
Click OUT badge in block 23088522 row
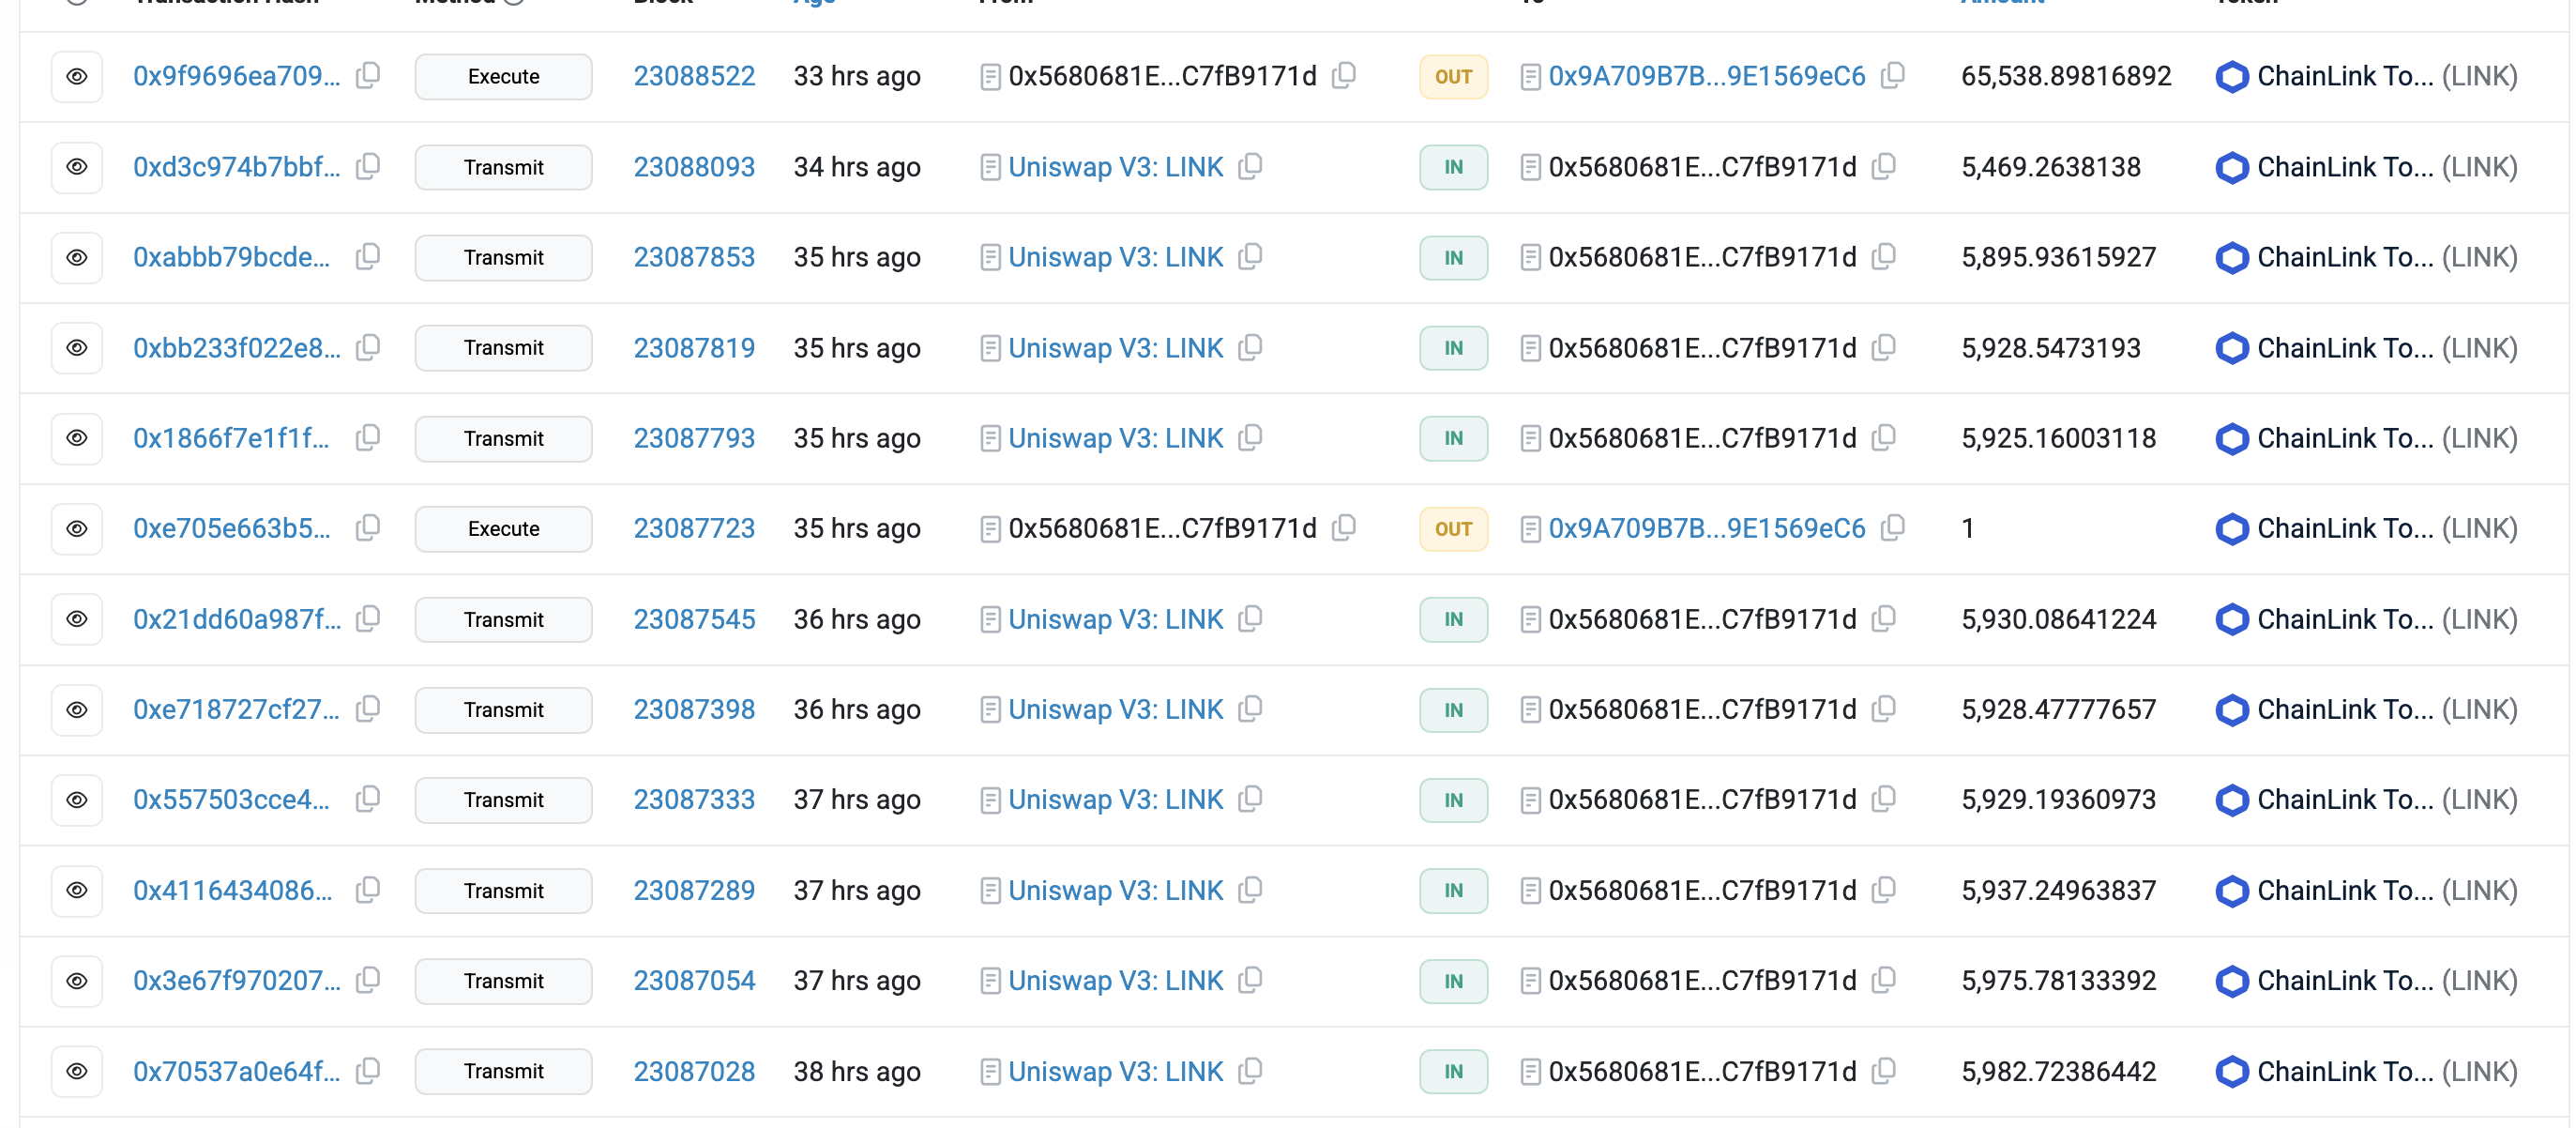pyautogui.click(x=1454, y=77)
